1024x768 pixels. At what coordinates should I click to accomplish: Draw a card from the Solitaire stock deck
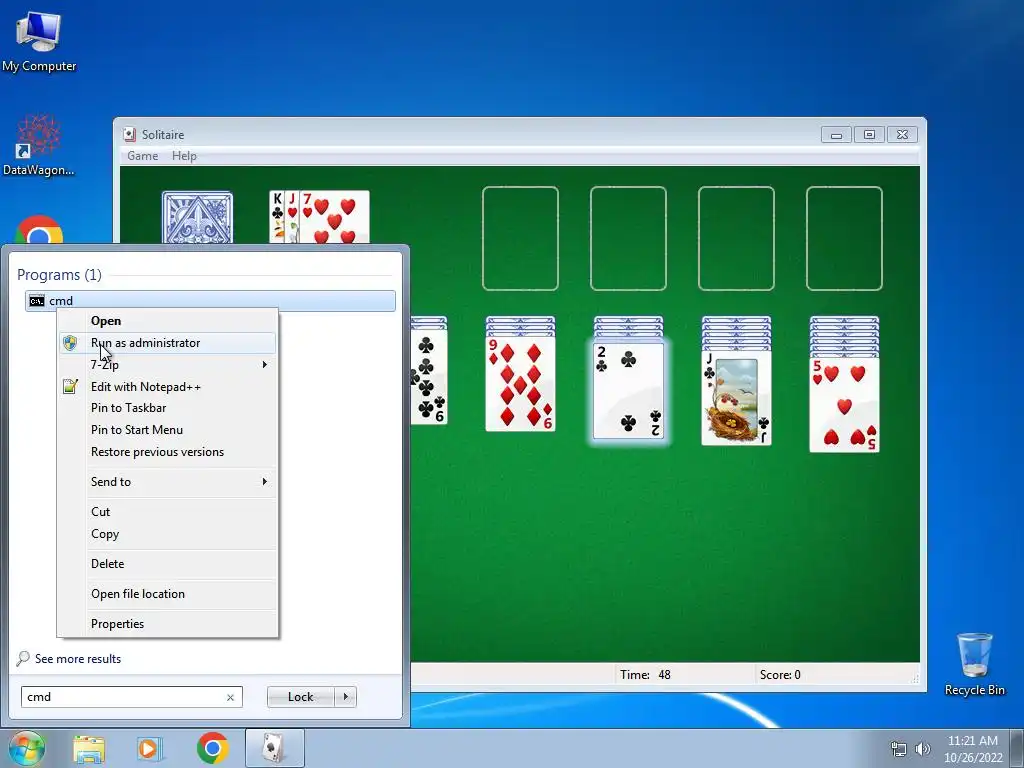(x=197, y=217)
